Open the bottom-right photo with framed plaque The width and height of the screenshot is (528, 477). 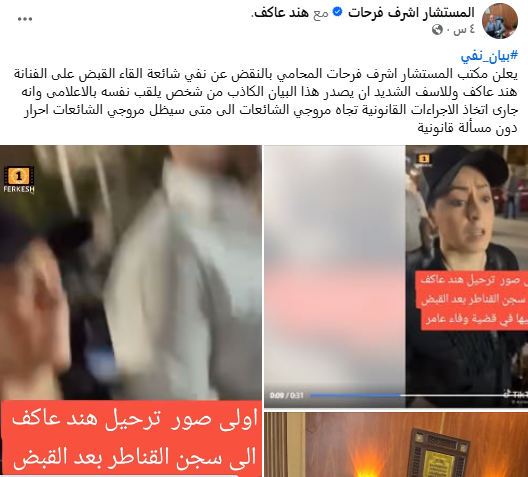(x=396, y=444)
